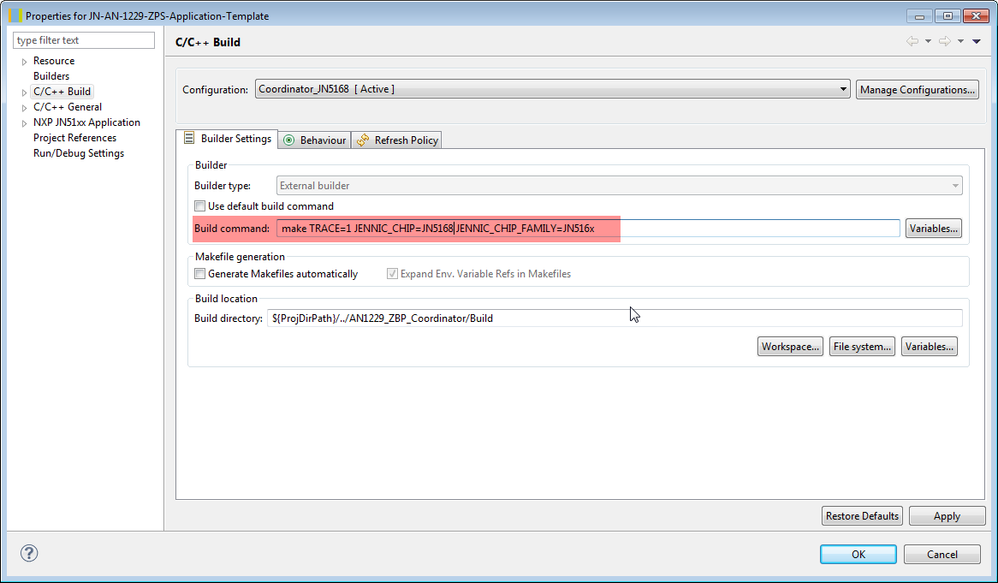Image resolution: width=998 pixels, height=583 pixels.
Task: Select Run/Debug Settings in the tree
Action: pyautogui.click(x=78, y=153)
